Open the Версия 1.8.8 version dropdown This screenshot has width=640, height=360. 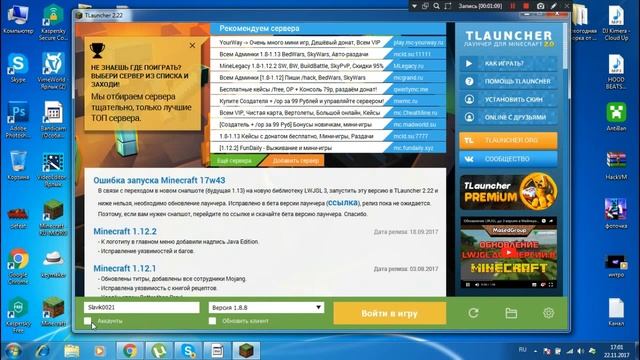(x=266, y=307)
